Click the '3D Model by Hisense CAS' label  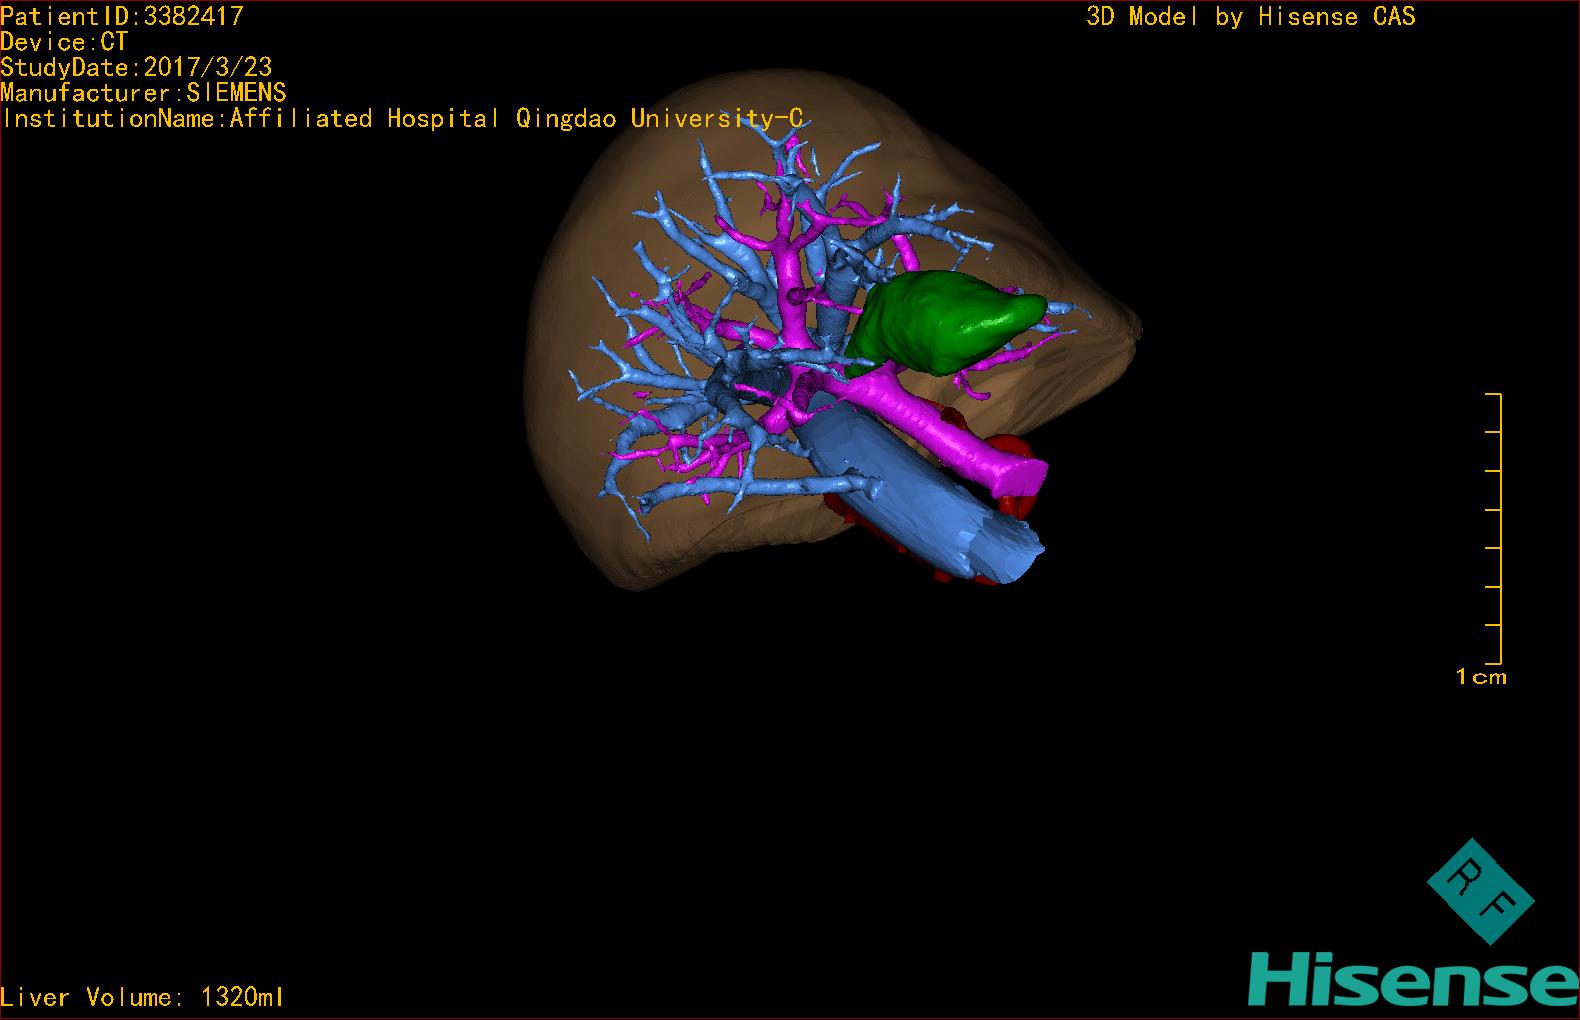click(x=1251, y=16)
